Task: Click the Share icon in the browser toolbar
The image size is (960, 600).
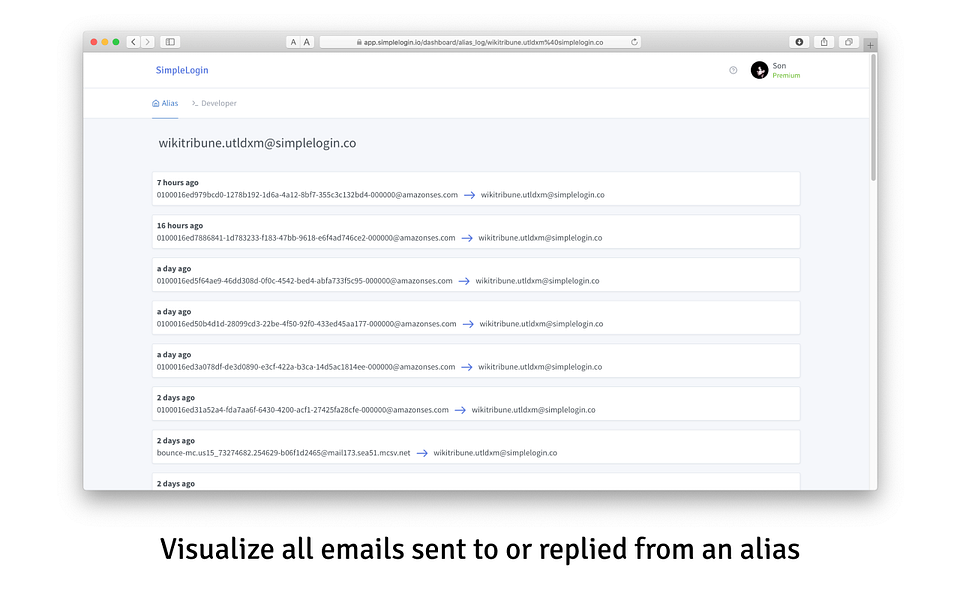Action: click(823, 42)
